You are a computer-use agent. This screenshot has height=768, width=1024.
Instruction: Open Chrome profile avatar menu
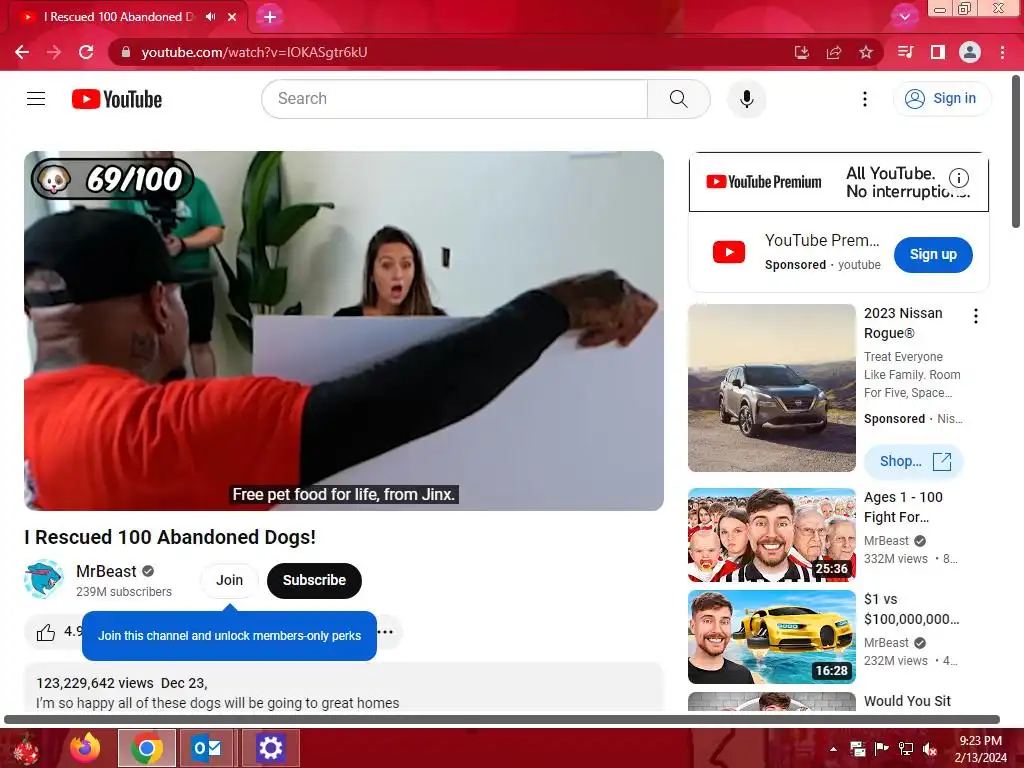pos(970,52)
